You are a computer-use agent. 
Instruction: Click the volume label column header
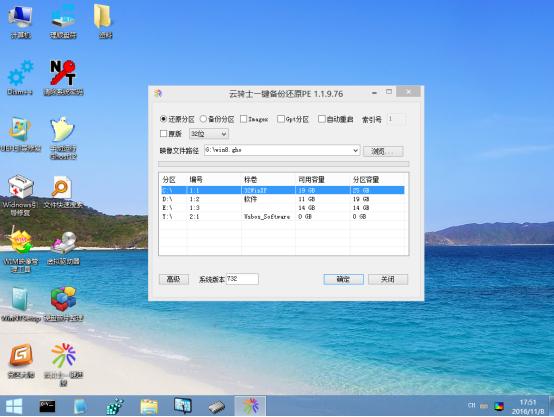pos(251,180)
